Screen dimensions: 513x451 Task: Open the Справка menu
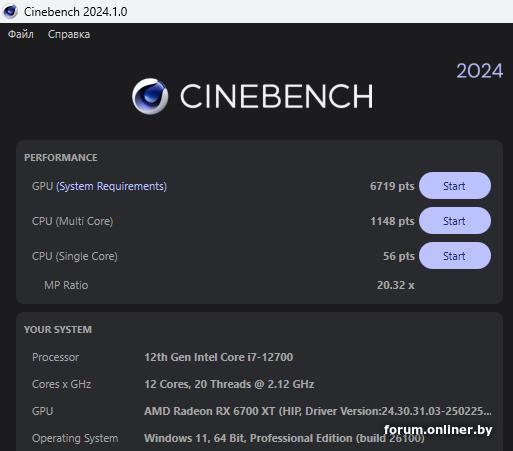click(x=69, y=34)
